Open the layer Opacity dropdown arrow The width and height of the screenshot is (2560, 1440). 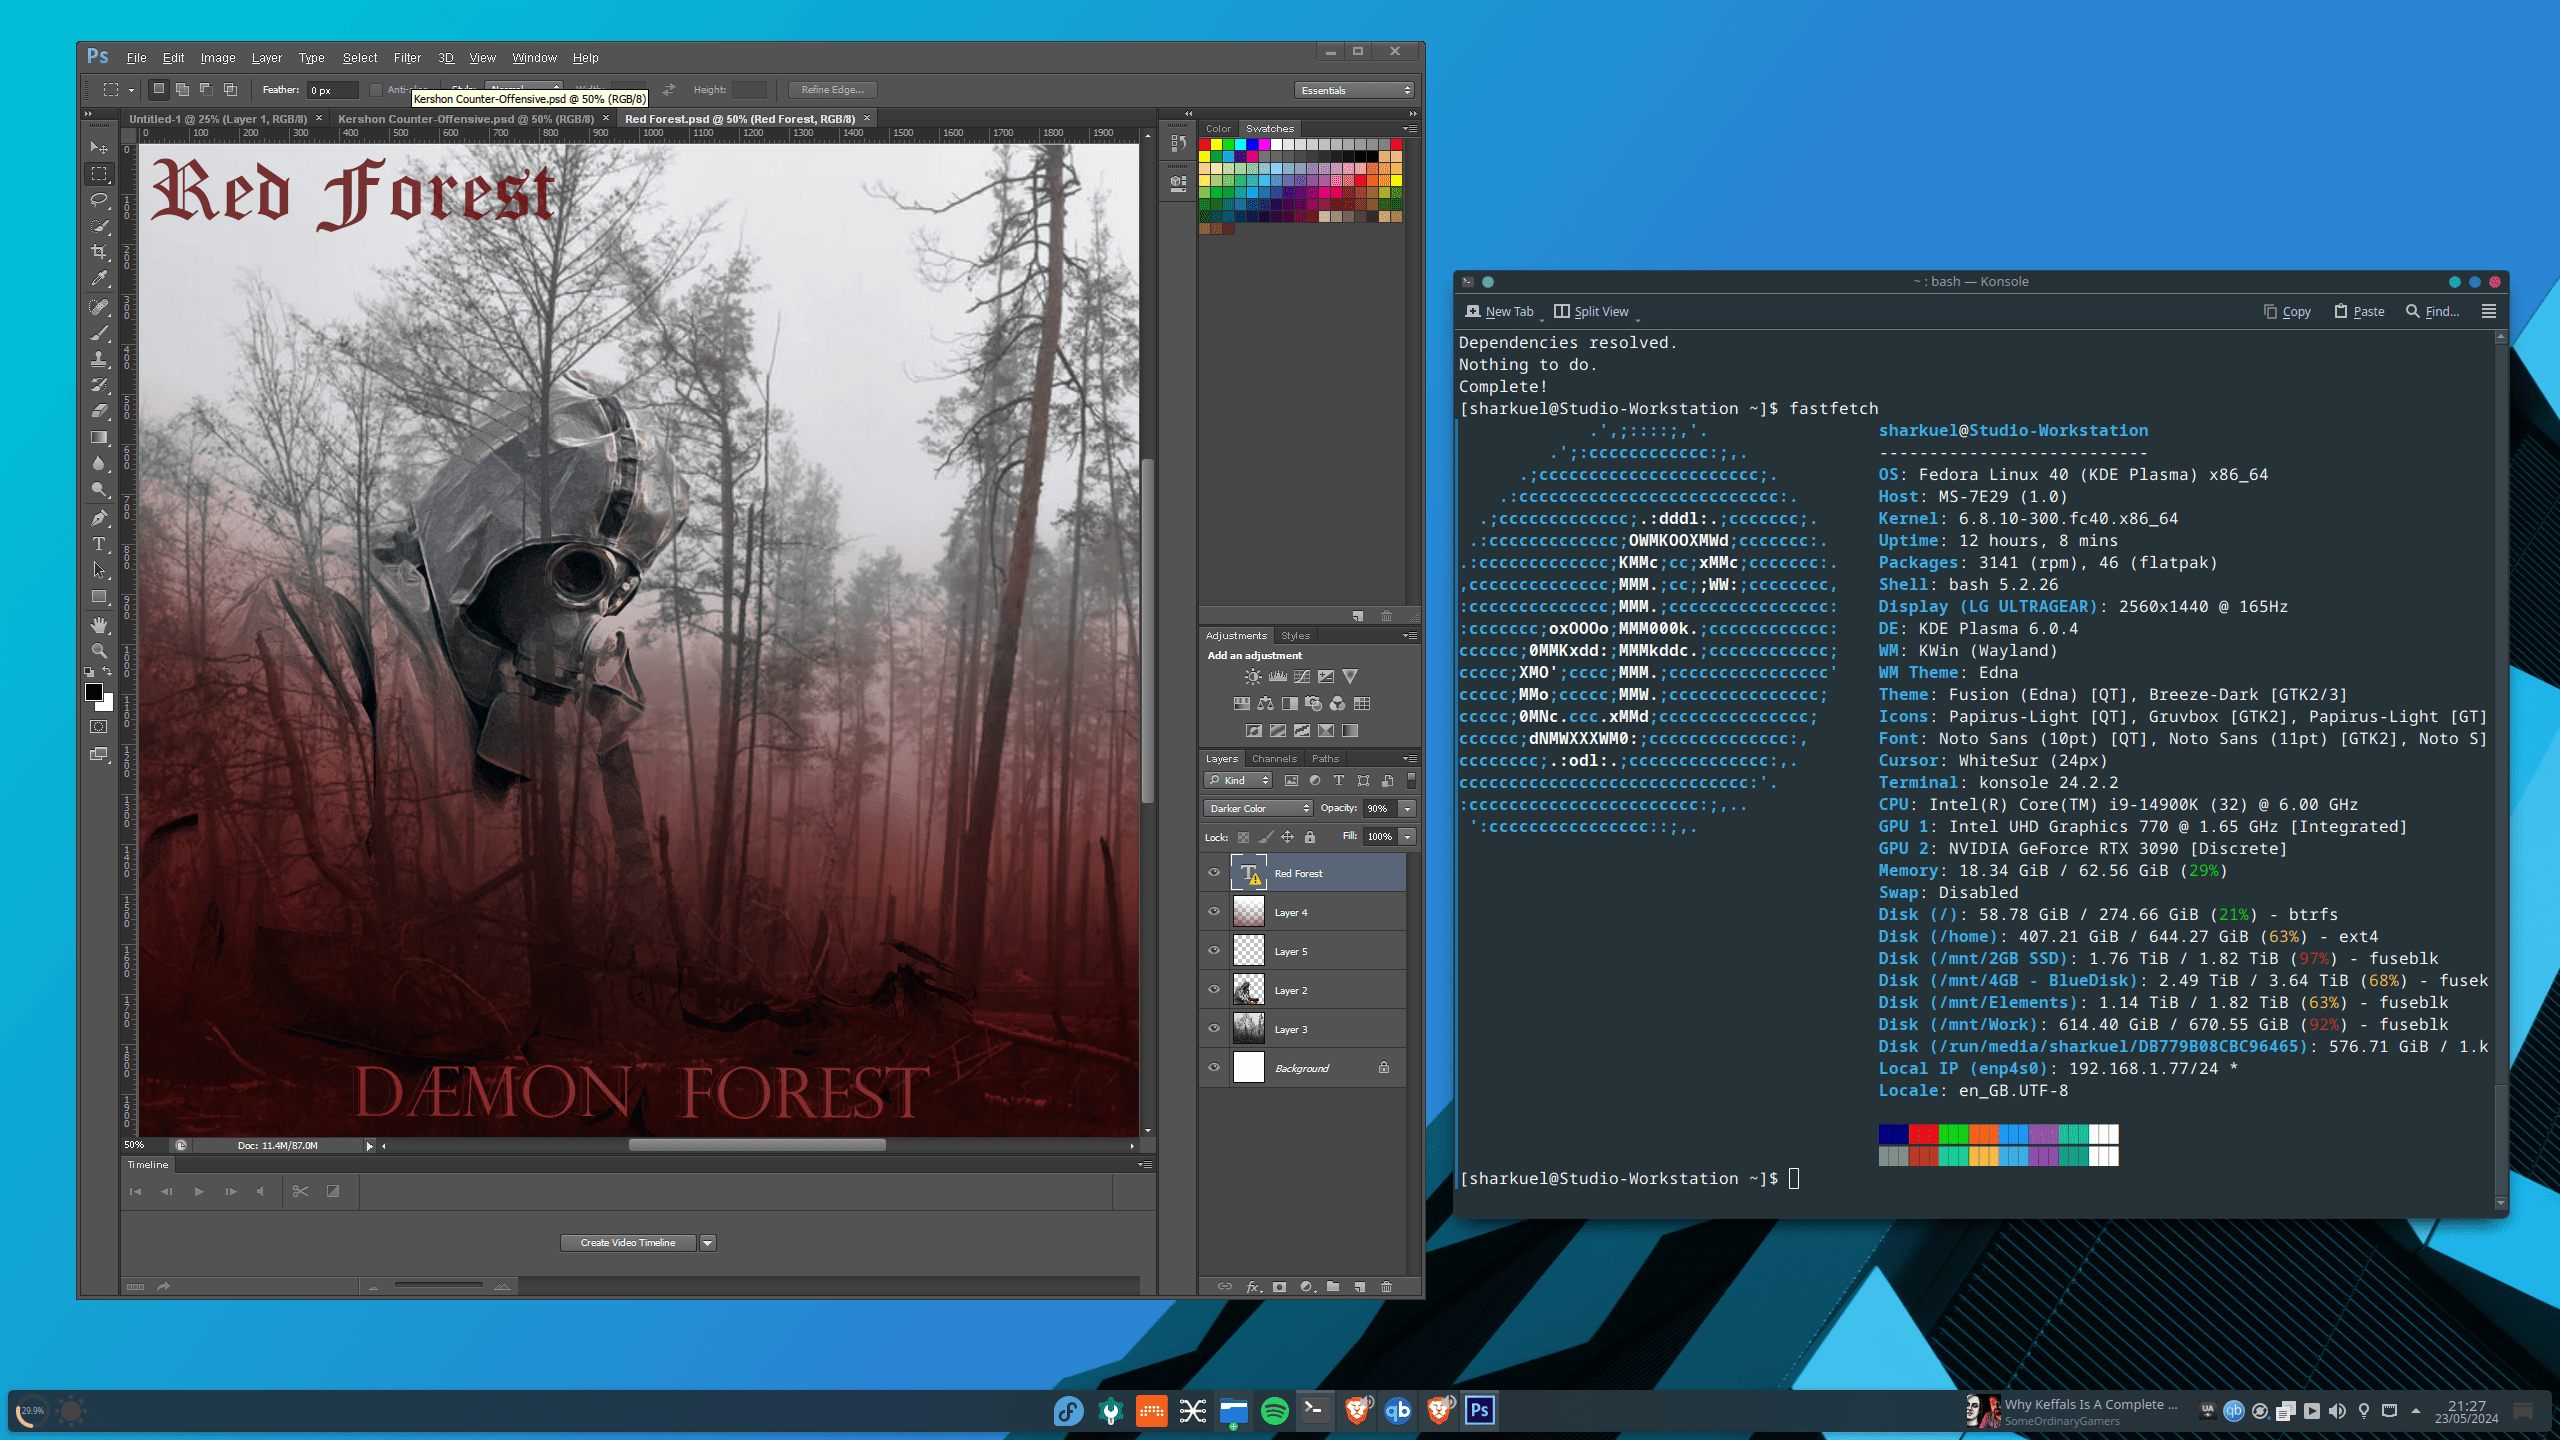(x=1408, y=808)
